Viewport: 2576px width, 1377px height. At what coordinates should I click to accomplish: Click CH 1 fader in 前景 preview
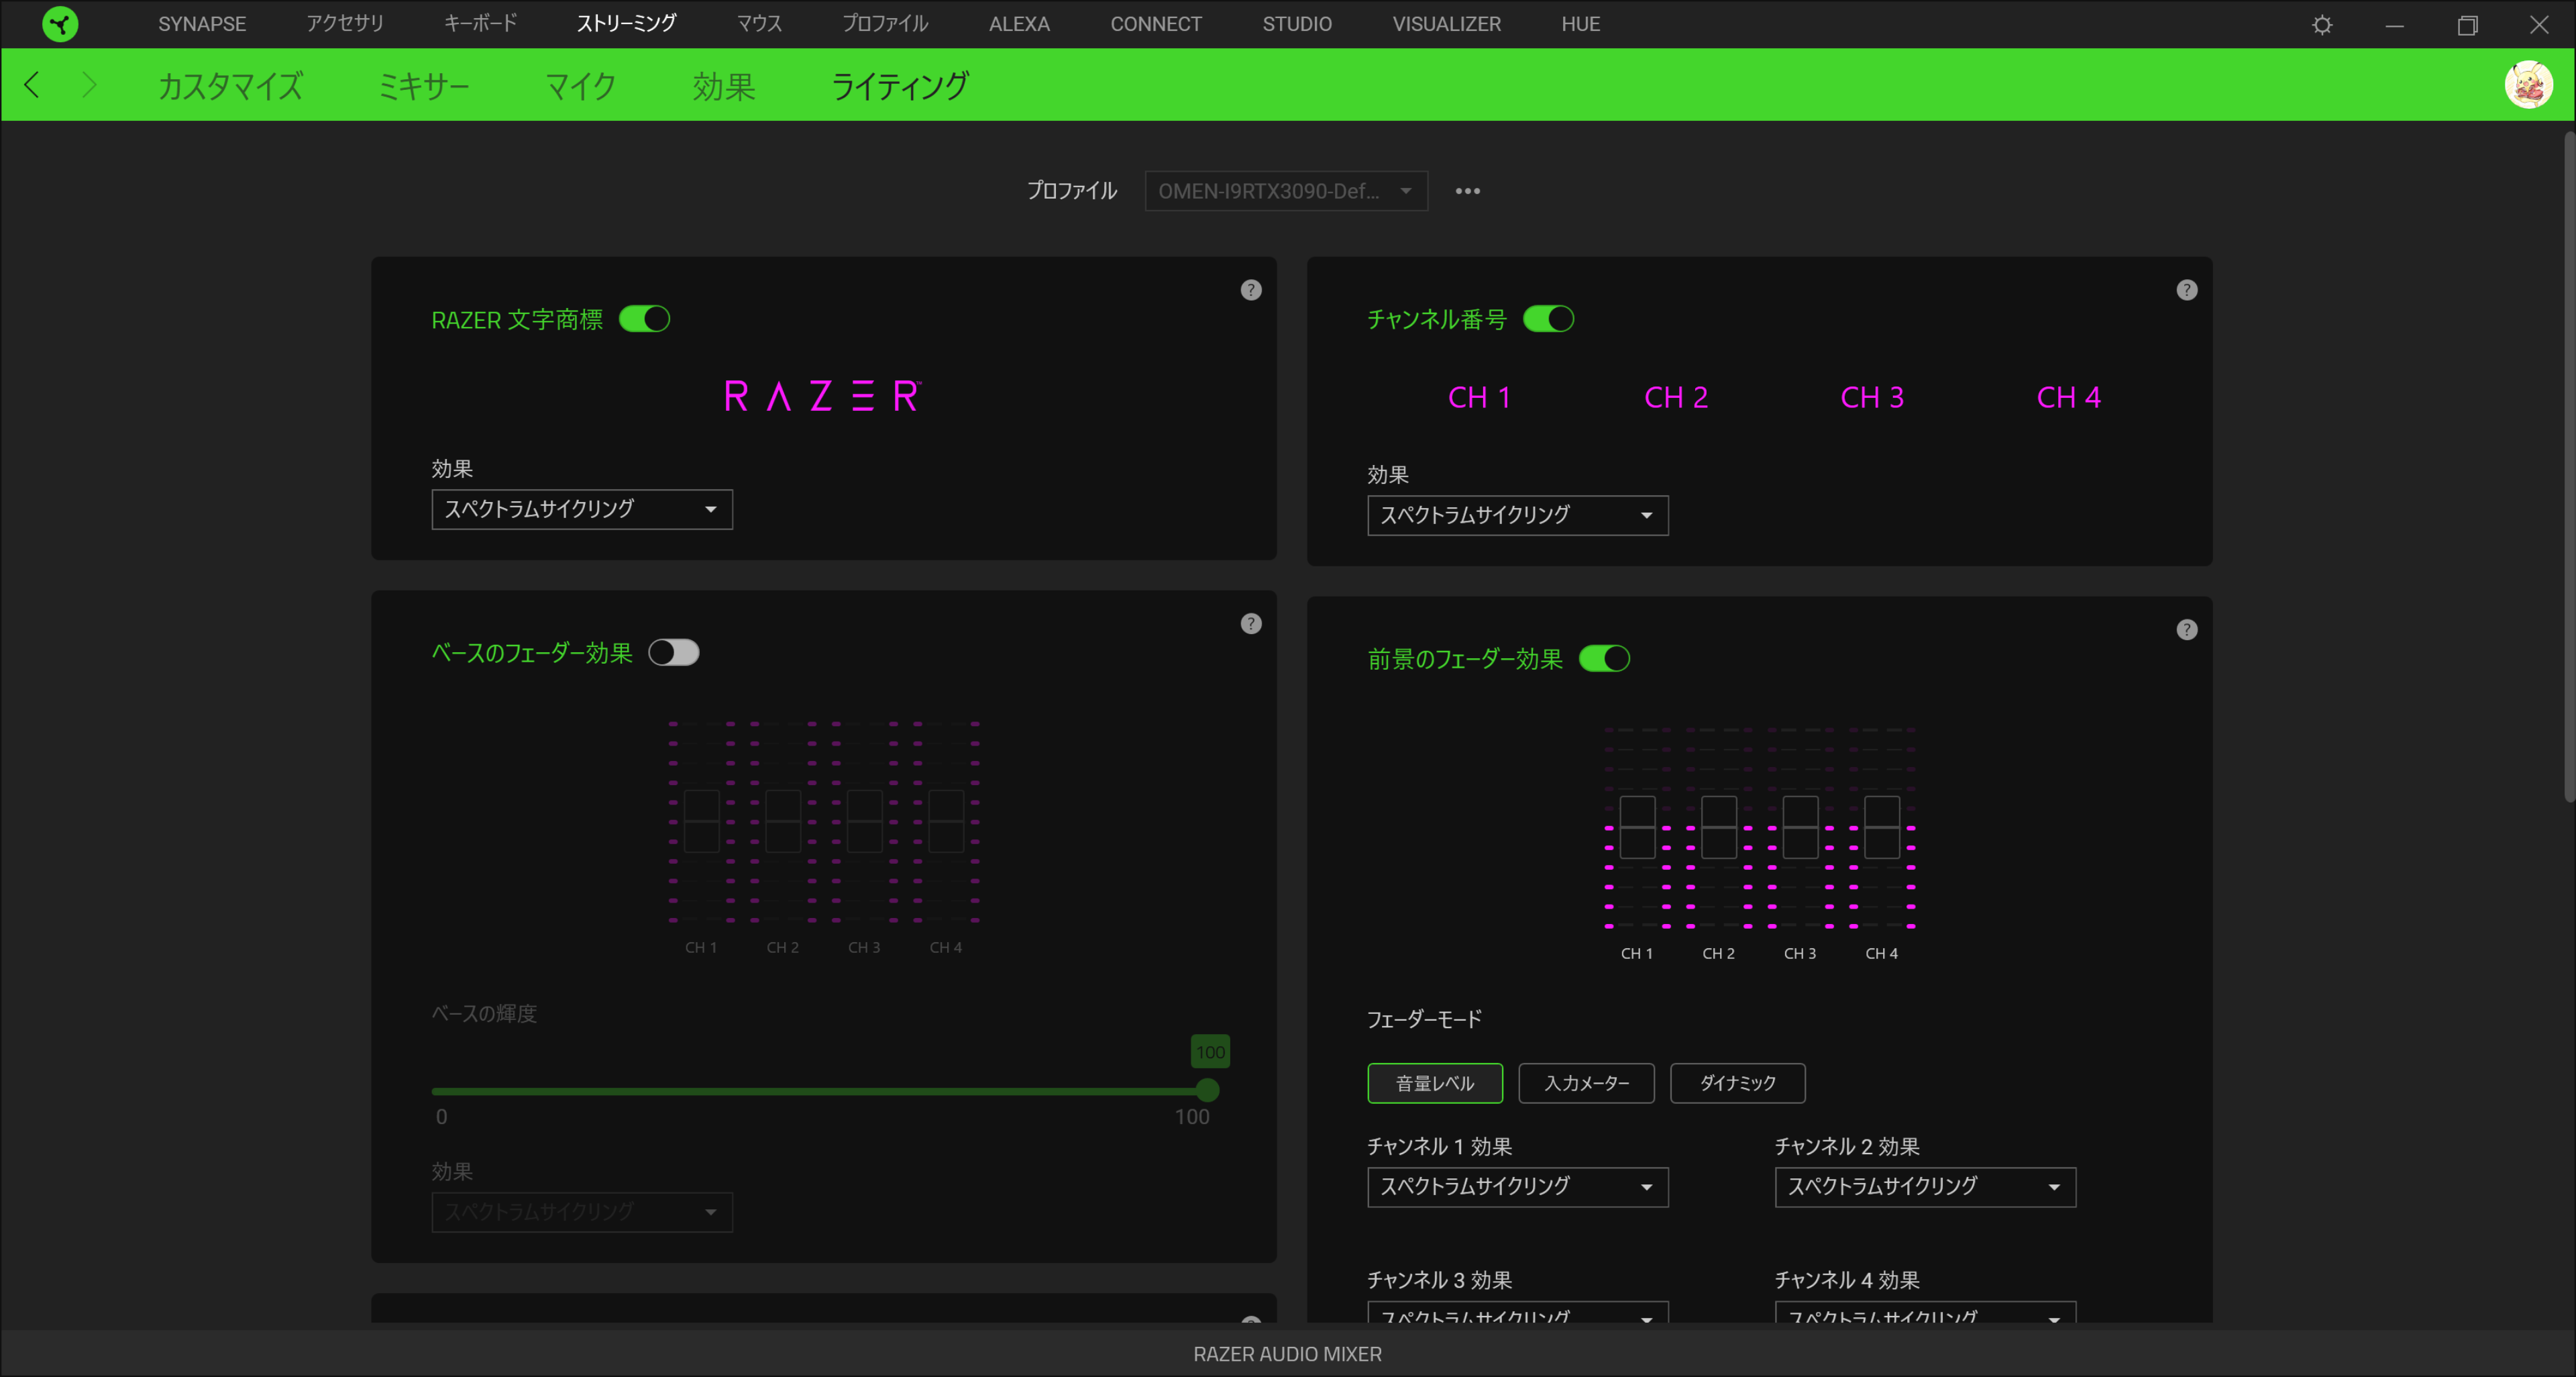[1637, 827]
